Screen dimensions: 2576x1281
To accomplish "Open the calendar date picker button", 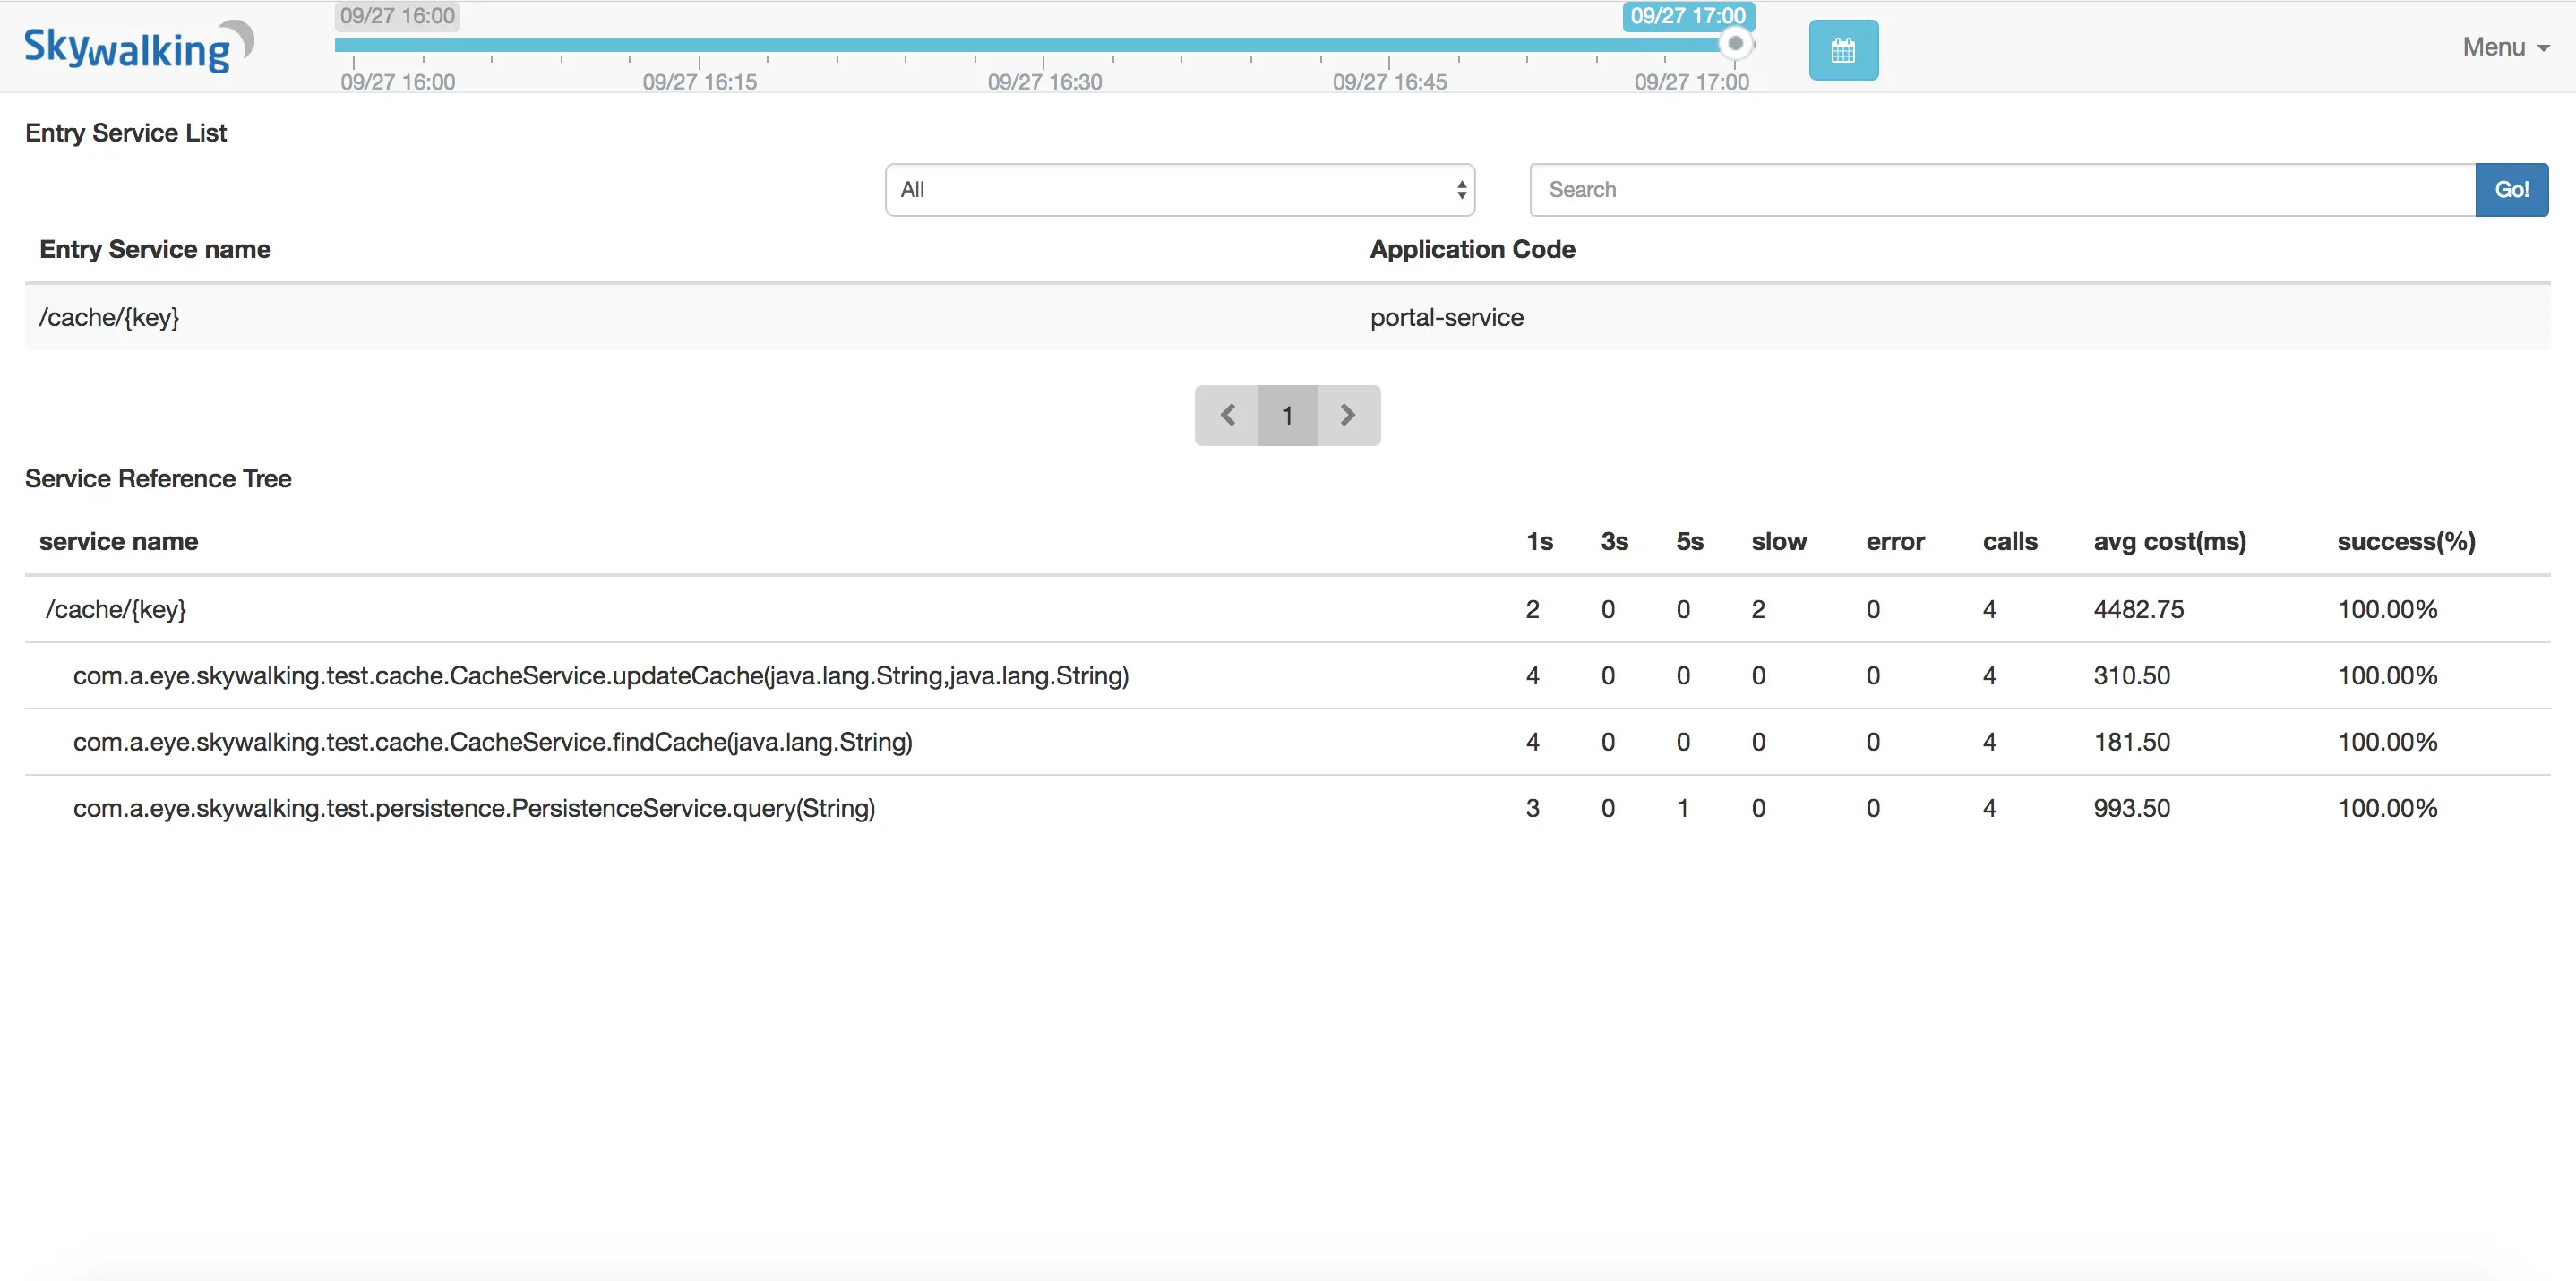I will (1842, 50).
